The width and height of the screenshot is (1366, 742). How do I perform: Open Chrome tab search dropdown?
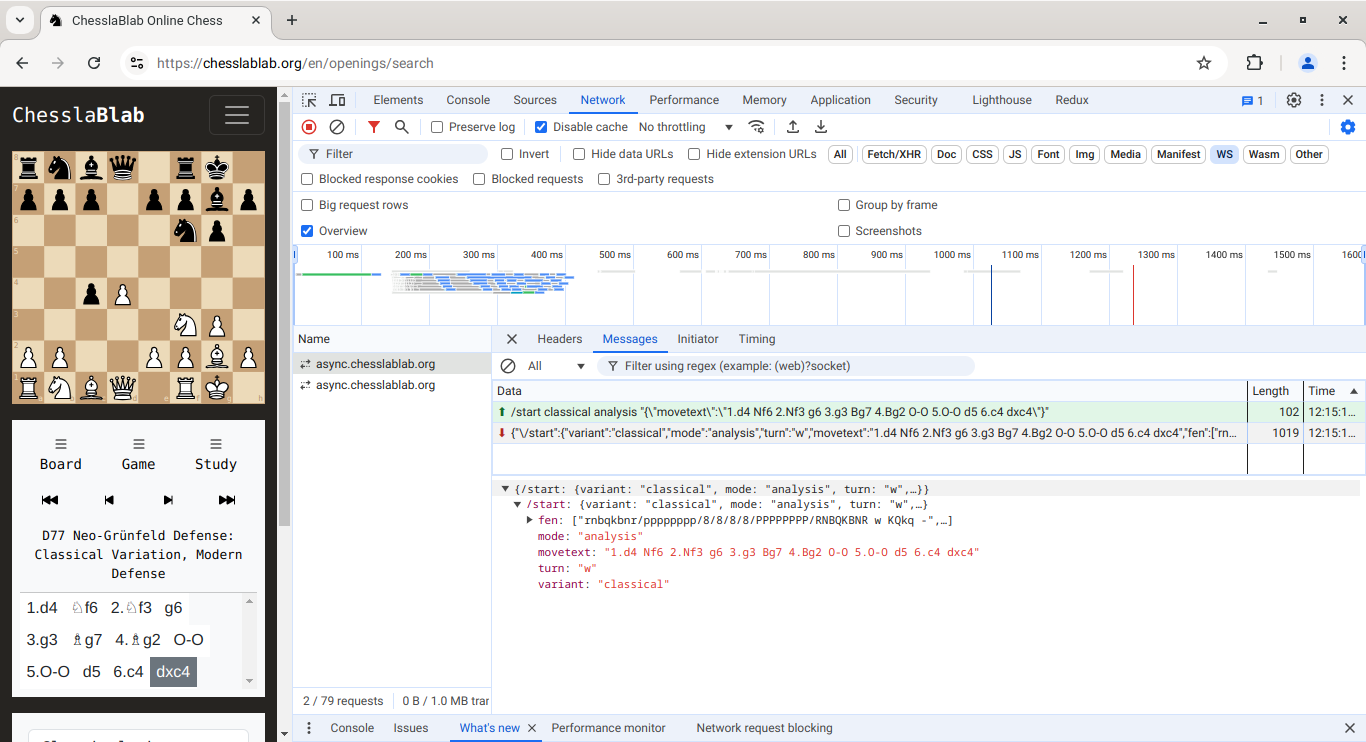19,20
